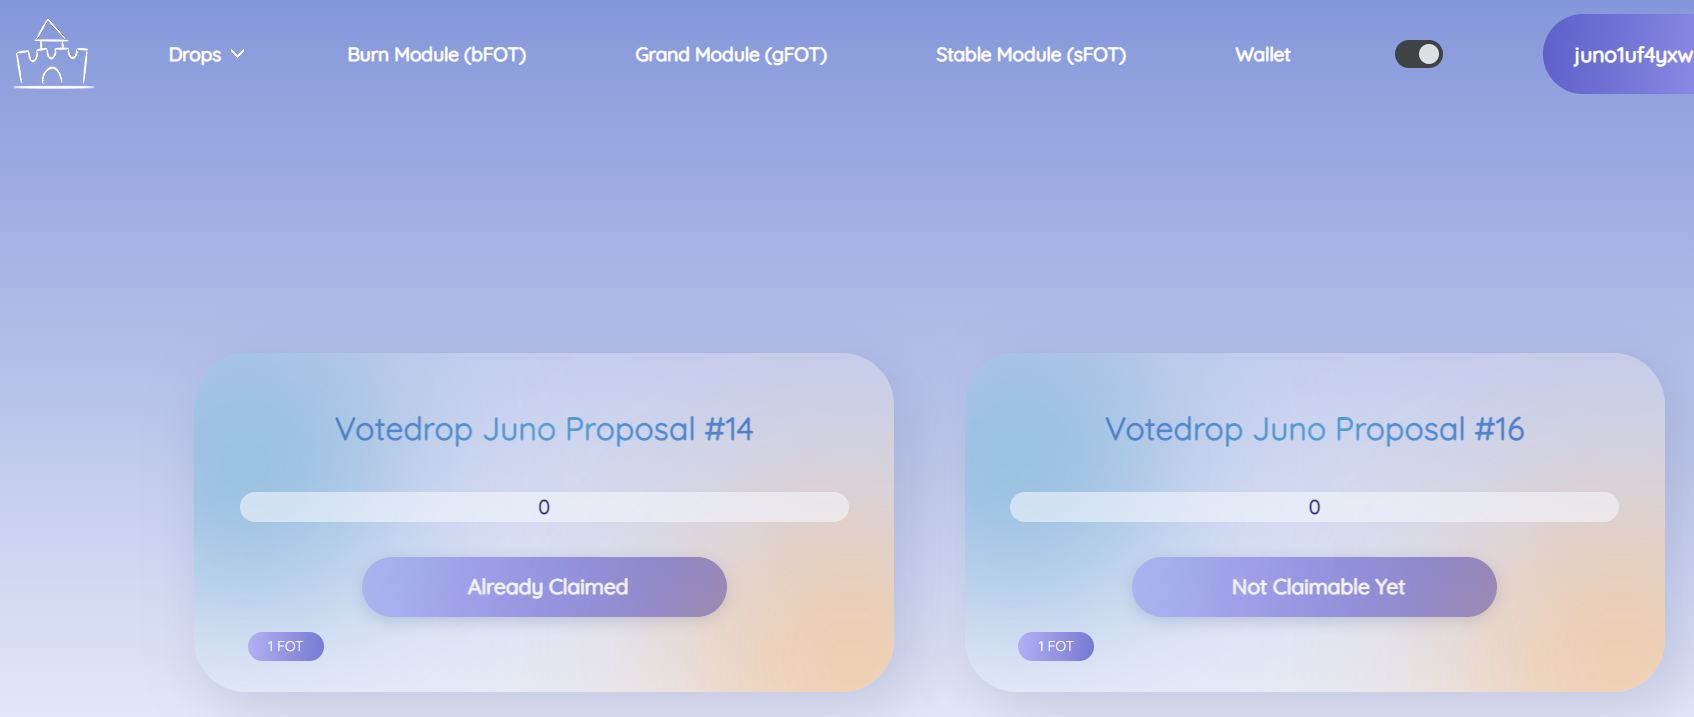Image resolution: width=1694 pixels, height=717 pixels.
Task: Click the 1 FOT badge on Proposal #14
Action: click(x=286, y=646)
